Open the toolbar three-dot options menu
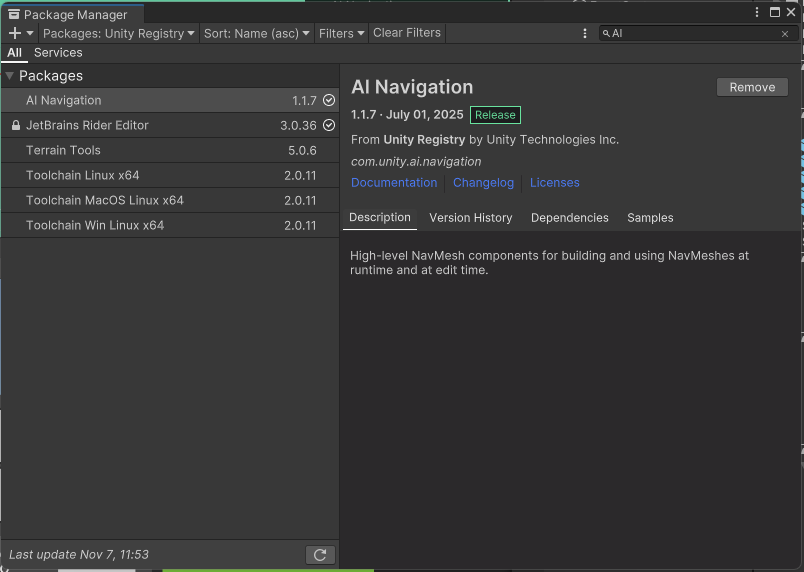This screenshot has width=804, height=572. 585,33
